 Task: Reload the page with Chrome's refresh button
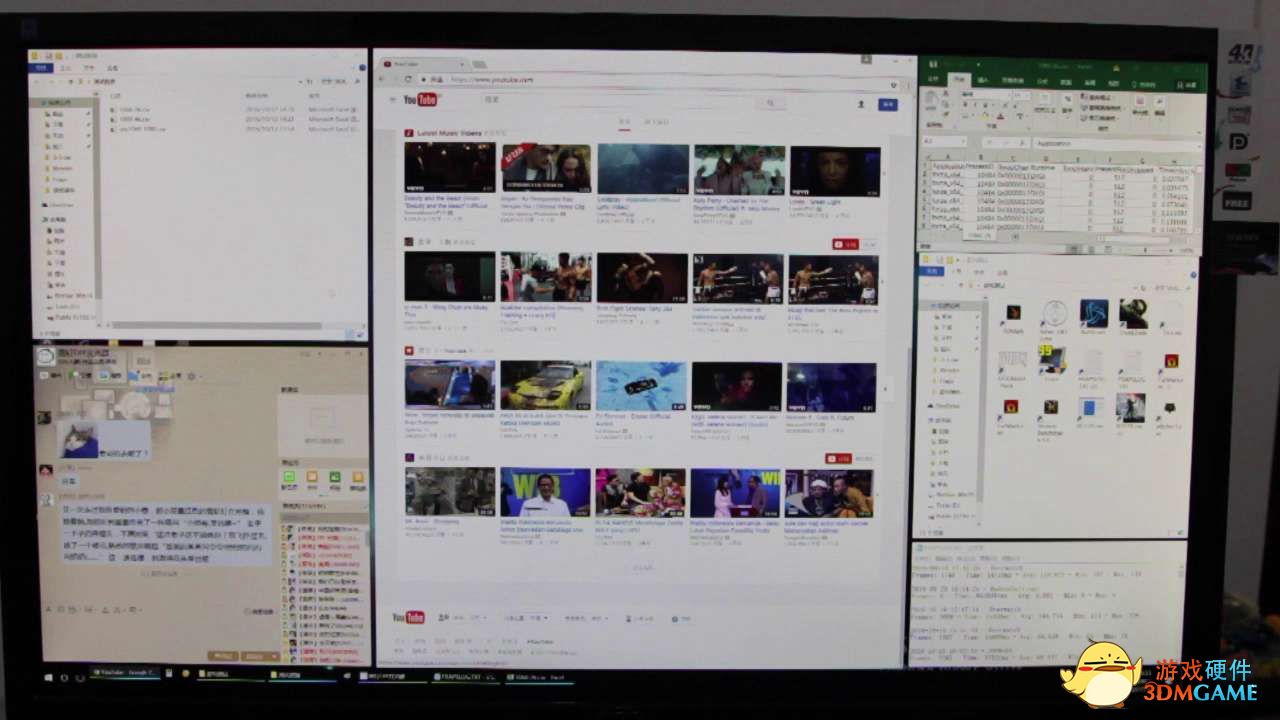408,79
